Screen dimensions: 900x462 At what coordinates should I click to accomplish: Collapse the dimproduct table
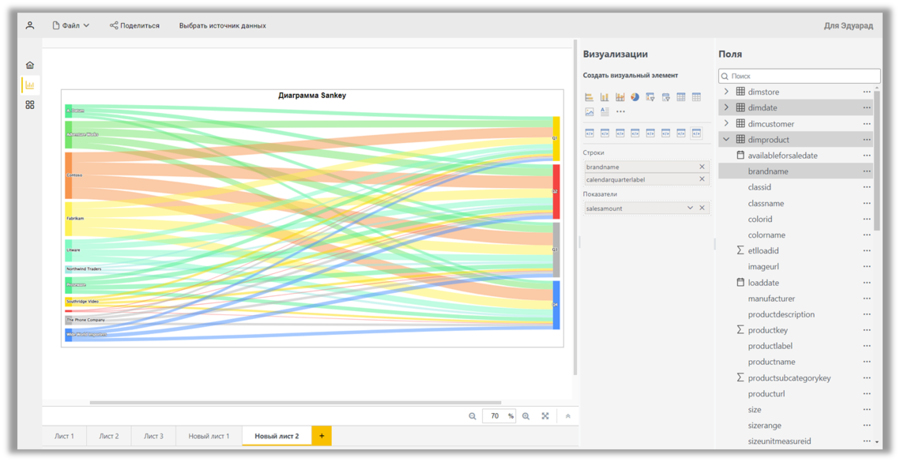(x=727, y=140)
